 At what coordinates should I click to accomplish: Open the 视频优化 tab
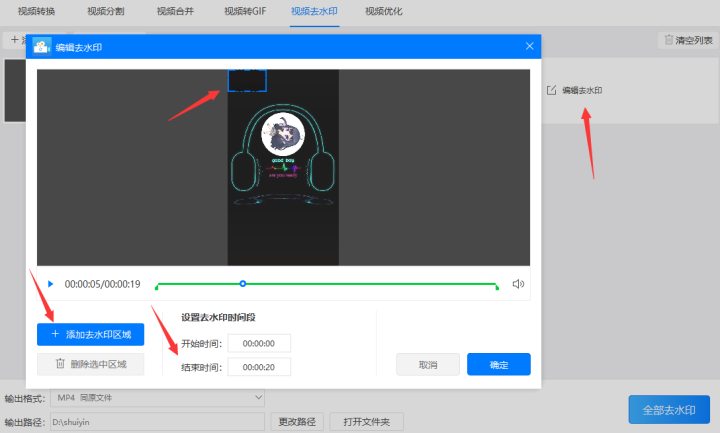383,11
